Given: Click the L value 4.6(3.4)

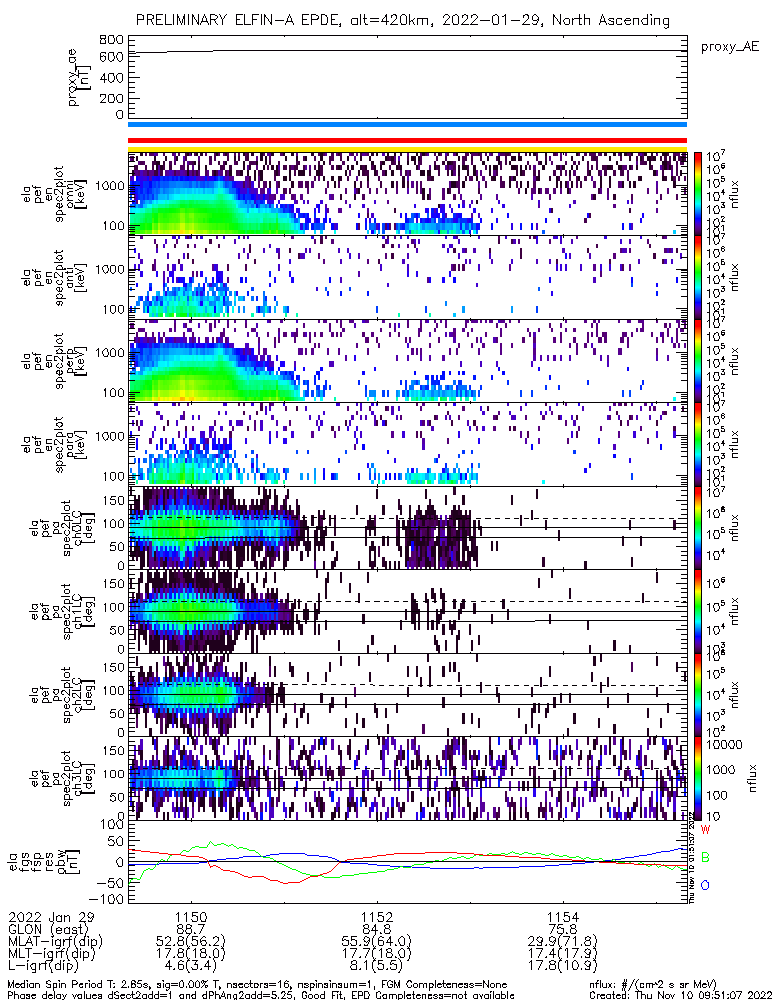Looking at the screenshot, I should (x=191, y=966).
